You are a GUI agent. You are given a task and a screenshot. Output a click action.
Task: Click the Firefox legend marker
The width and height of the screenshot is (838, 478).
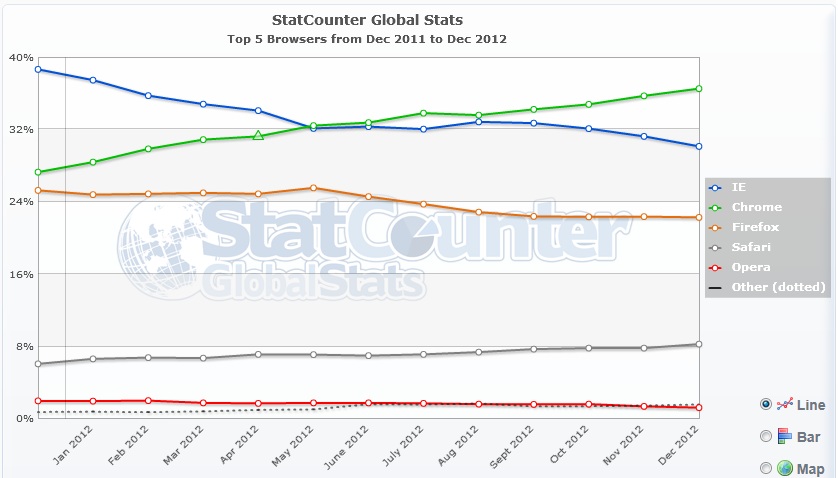point(715,227)
